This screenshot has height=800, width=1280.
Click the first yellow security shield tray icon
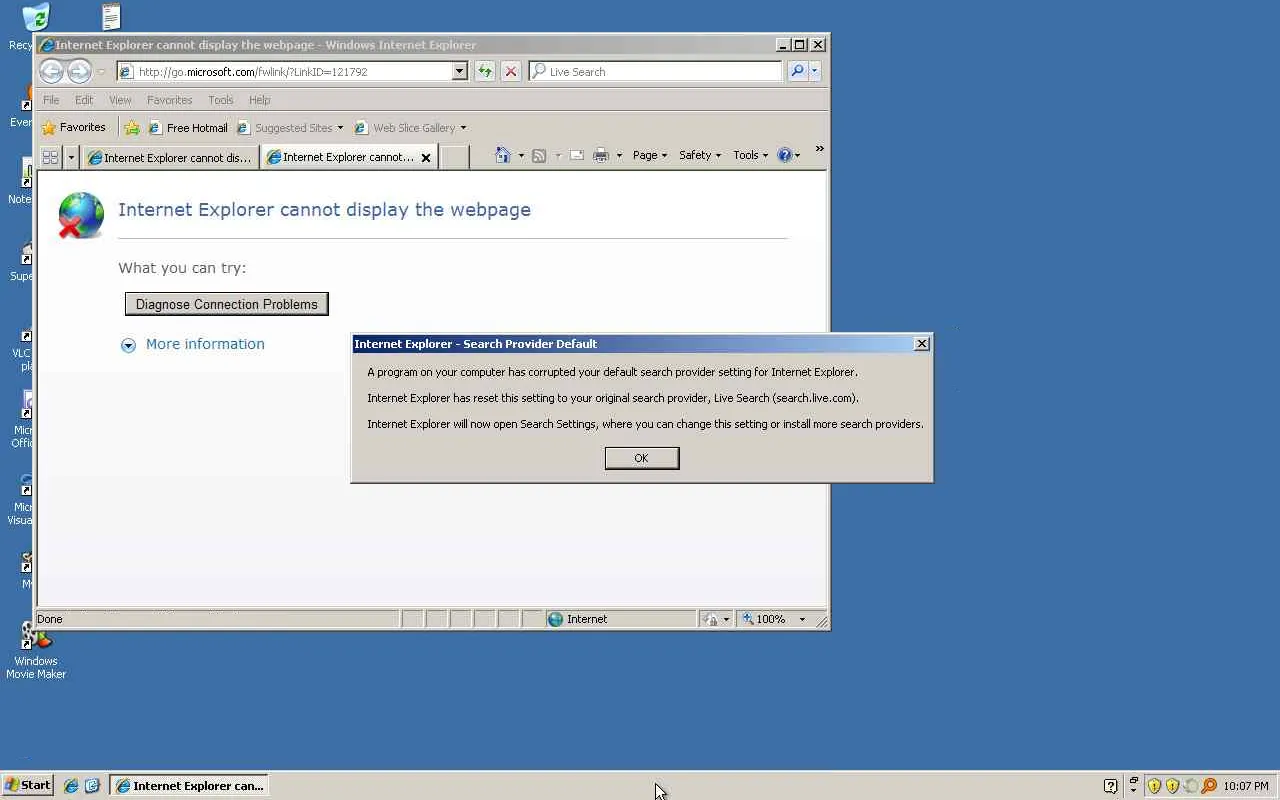click(x=1154, y=786)
